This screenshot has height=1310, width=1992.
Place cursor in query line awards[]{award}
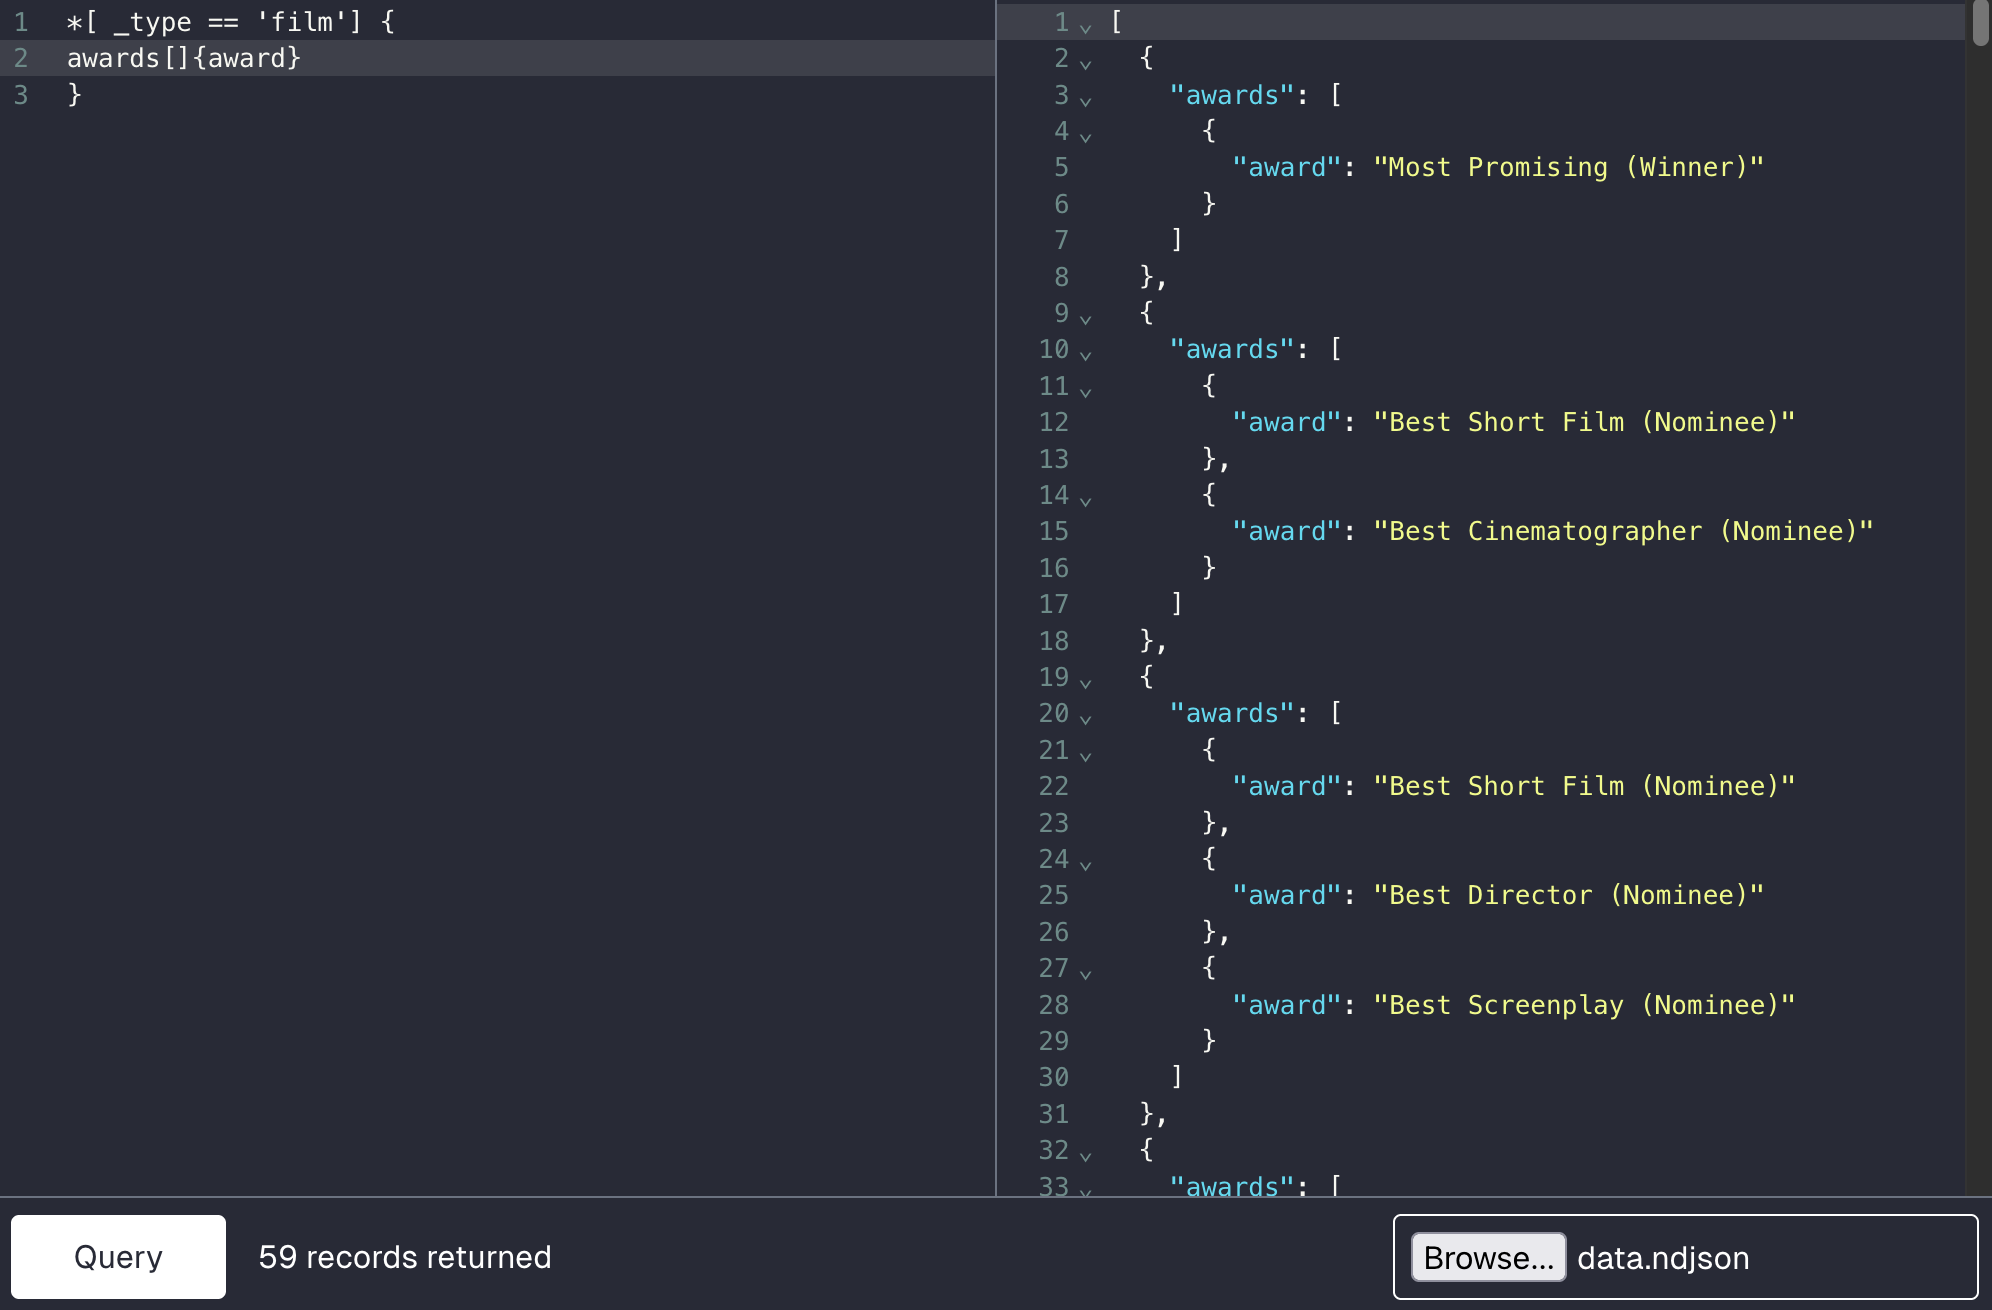(184, 58)
